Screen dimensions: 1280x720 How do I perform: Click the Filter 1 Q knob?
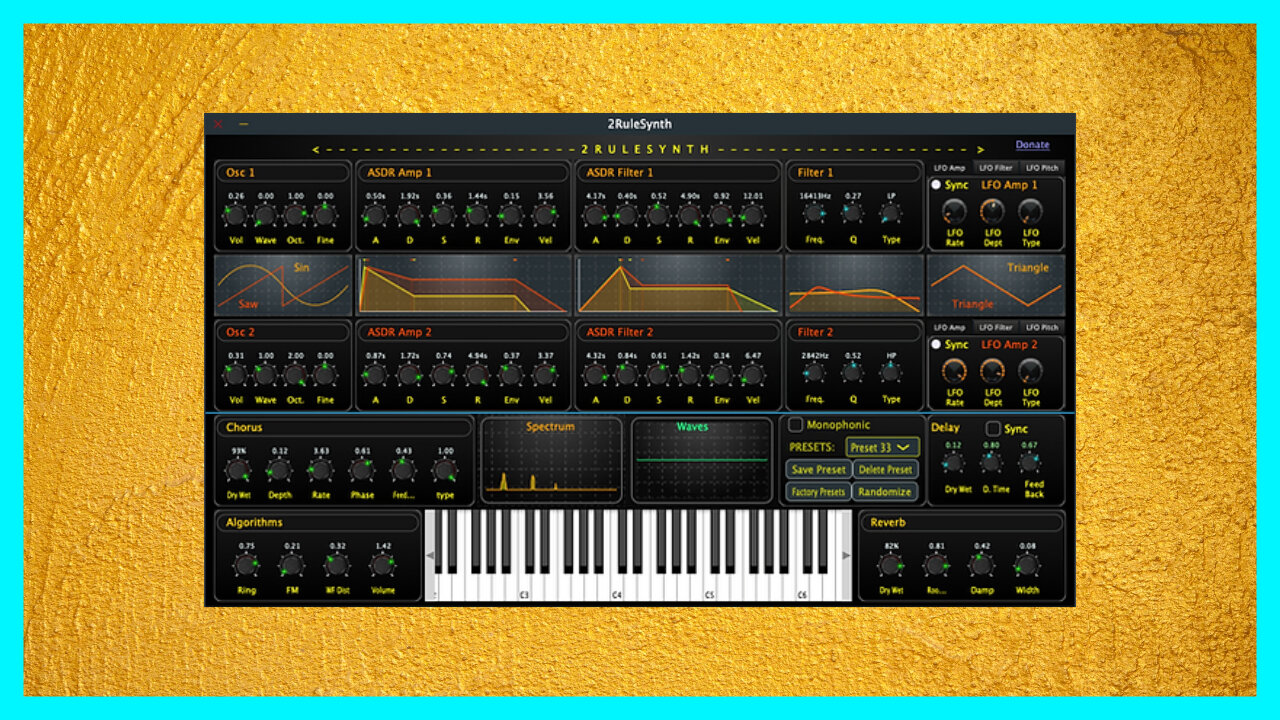click(852, 213)
